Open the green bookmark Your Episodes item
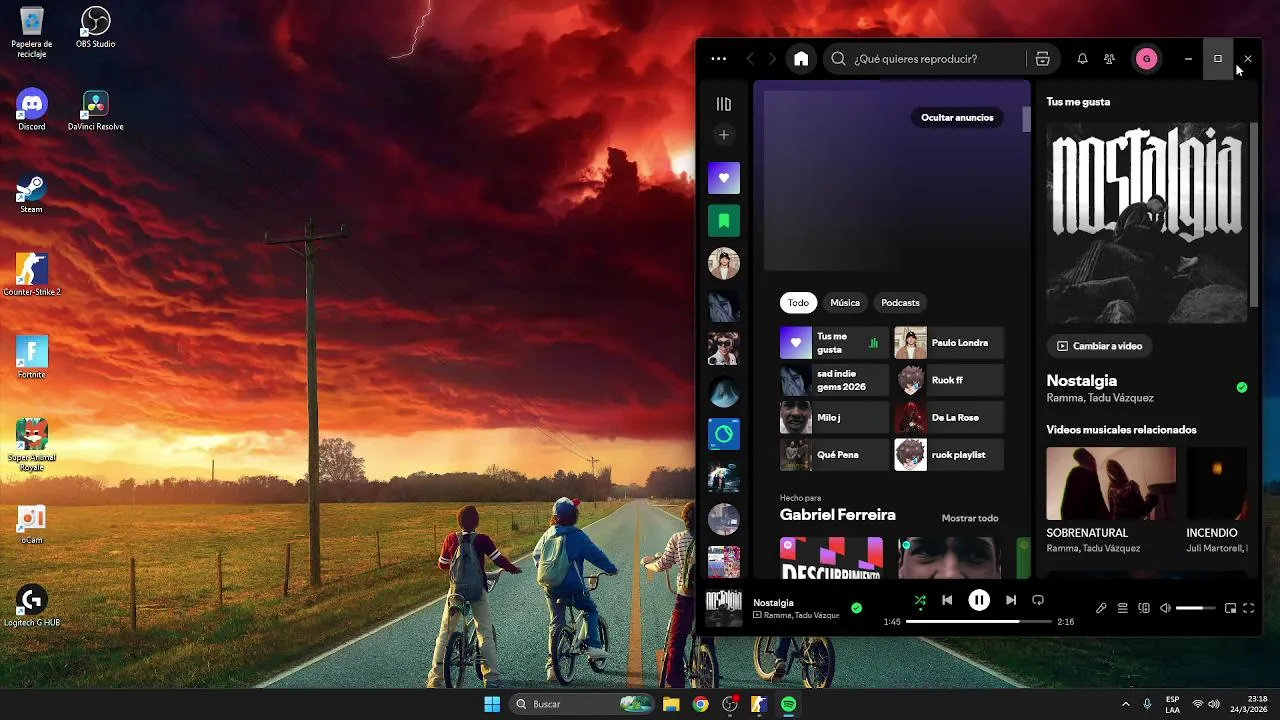Image resolution: width=1280 pixels, height=720 pixels. coord(724,220)
